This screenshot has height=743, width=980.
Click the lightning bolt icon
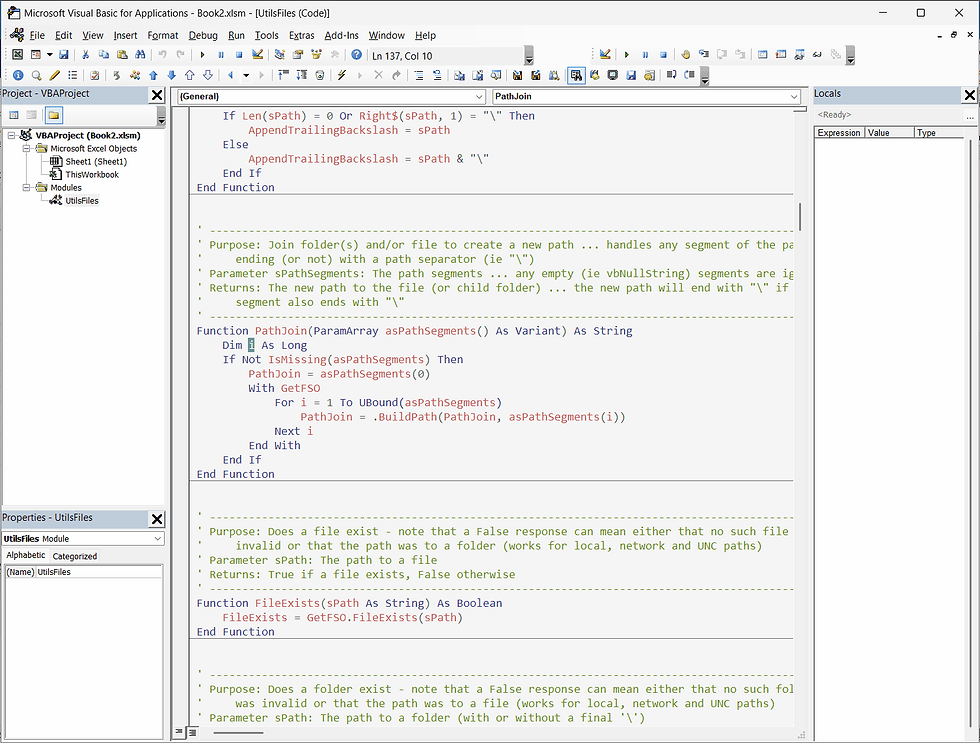tap(341, 75)
